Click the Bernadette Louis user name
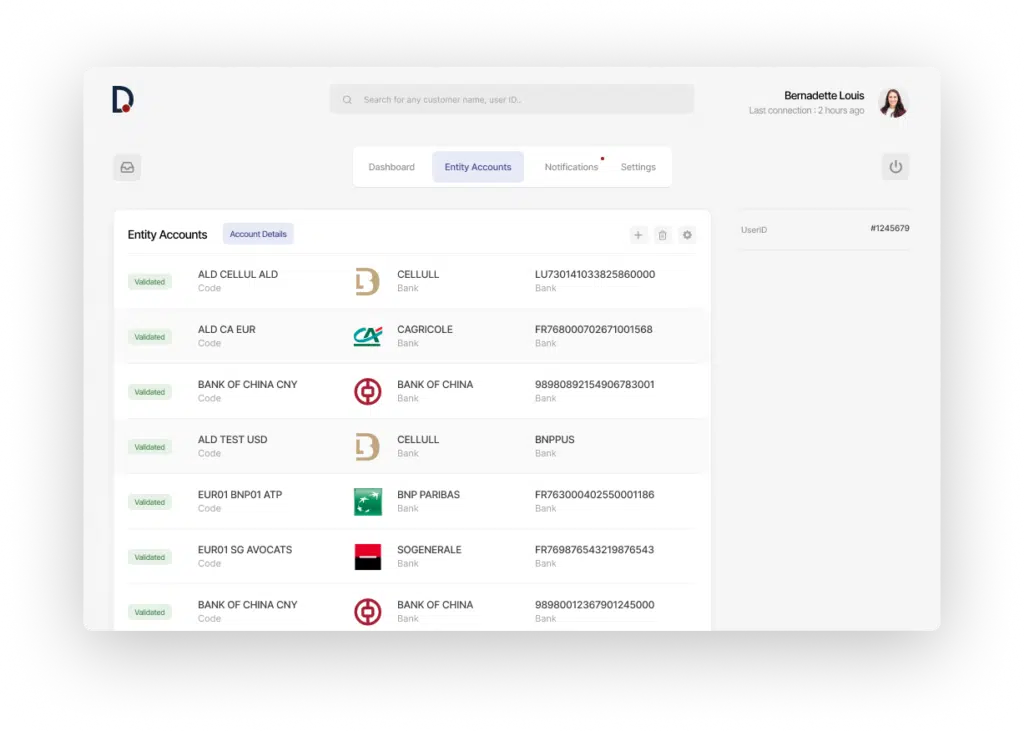 824,95
